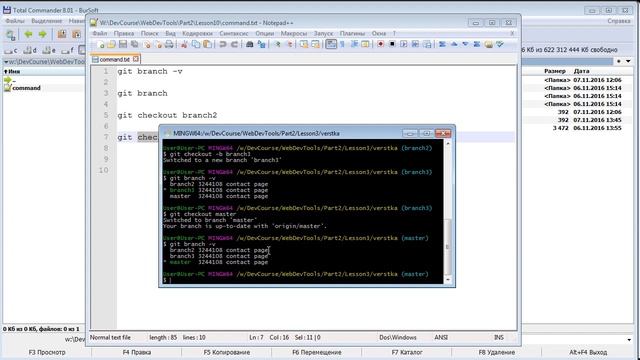Image resolution: width=640 pixels, height=360 pixels.
Task: Click Unpack files icon in Total Commander
Action: 76,34
